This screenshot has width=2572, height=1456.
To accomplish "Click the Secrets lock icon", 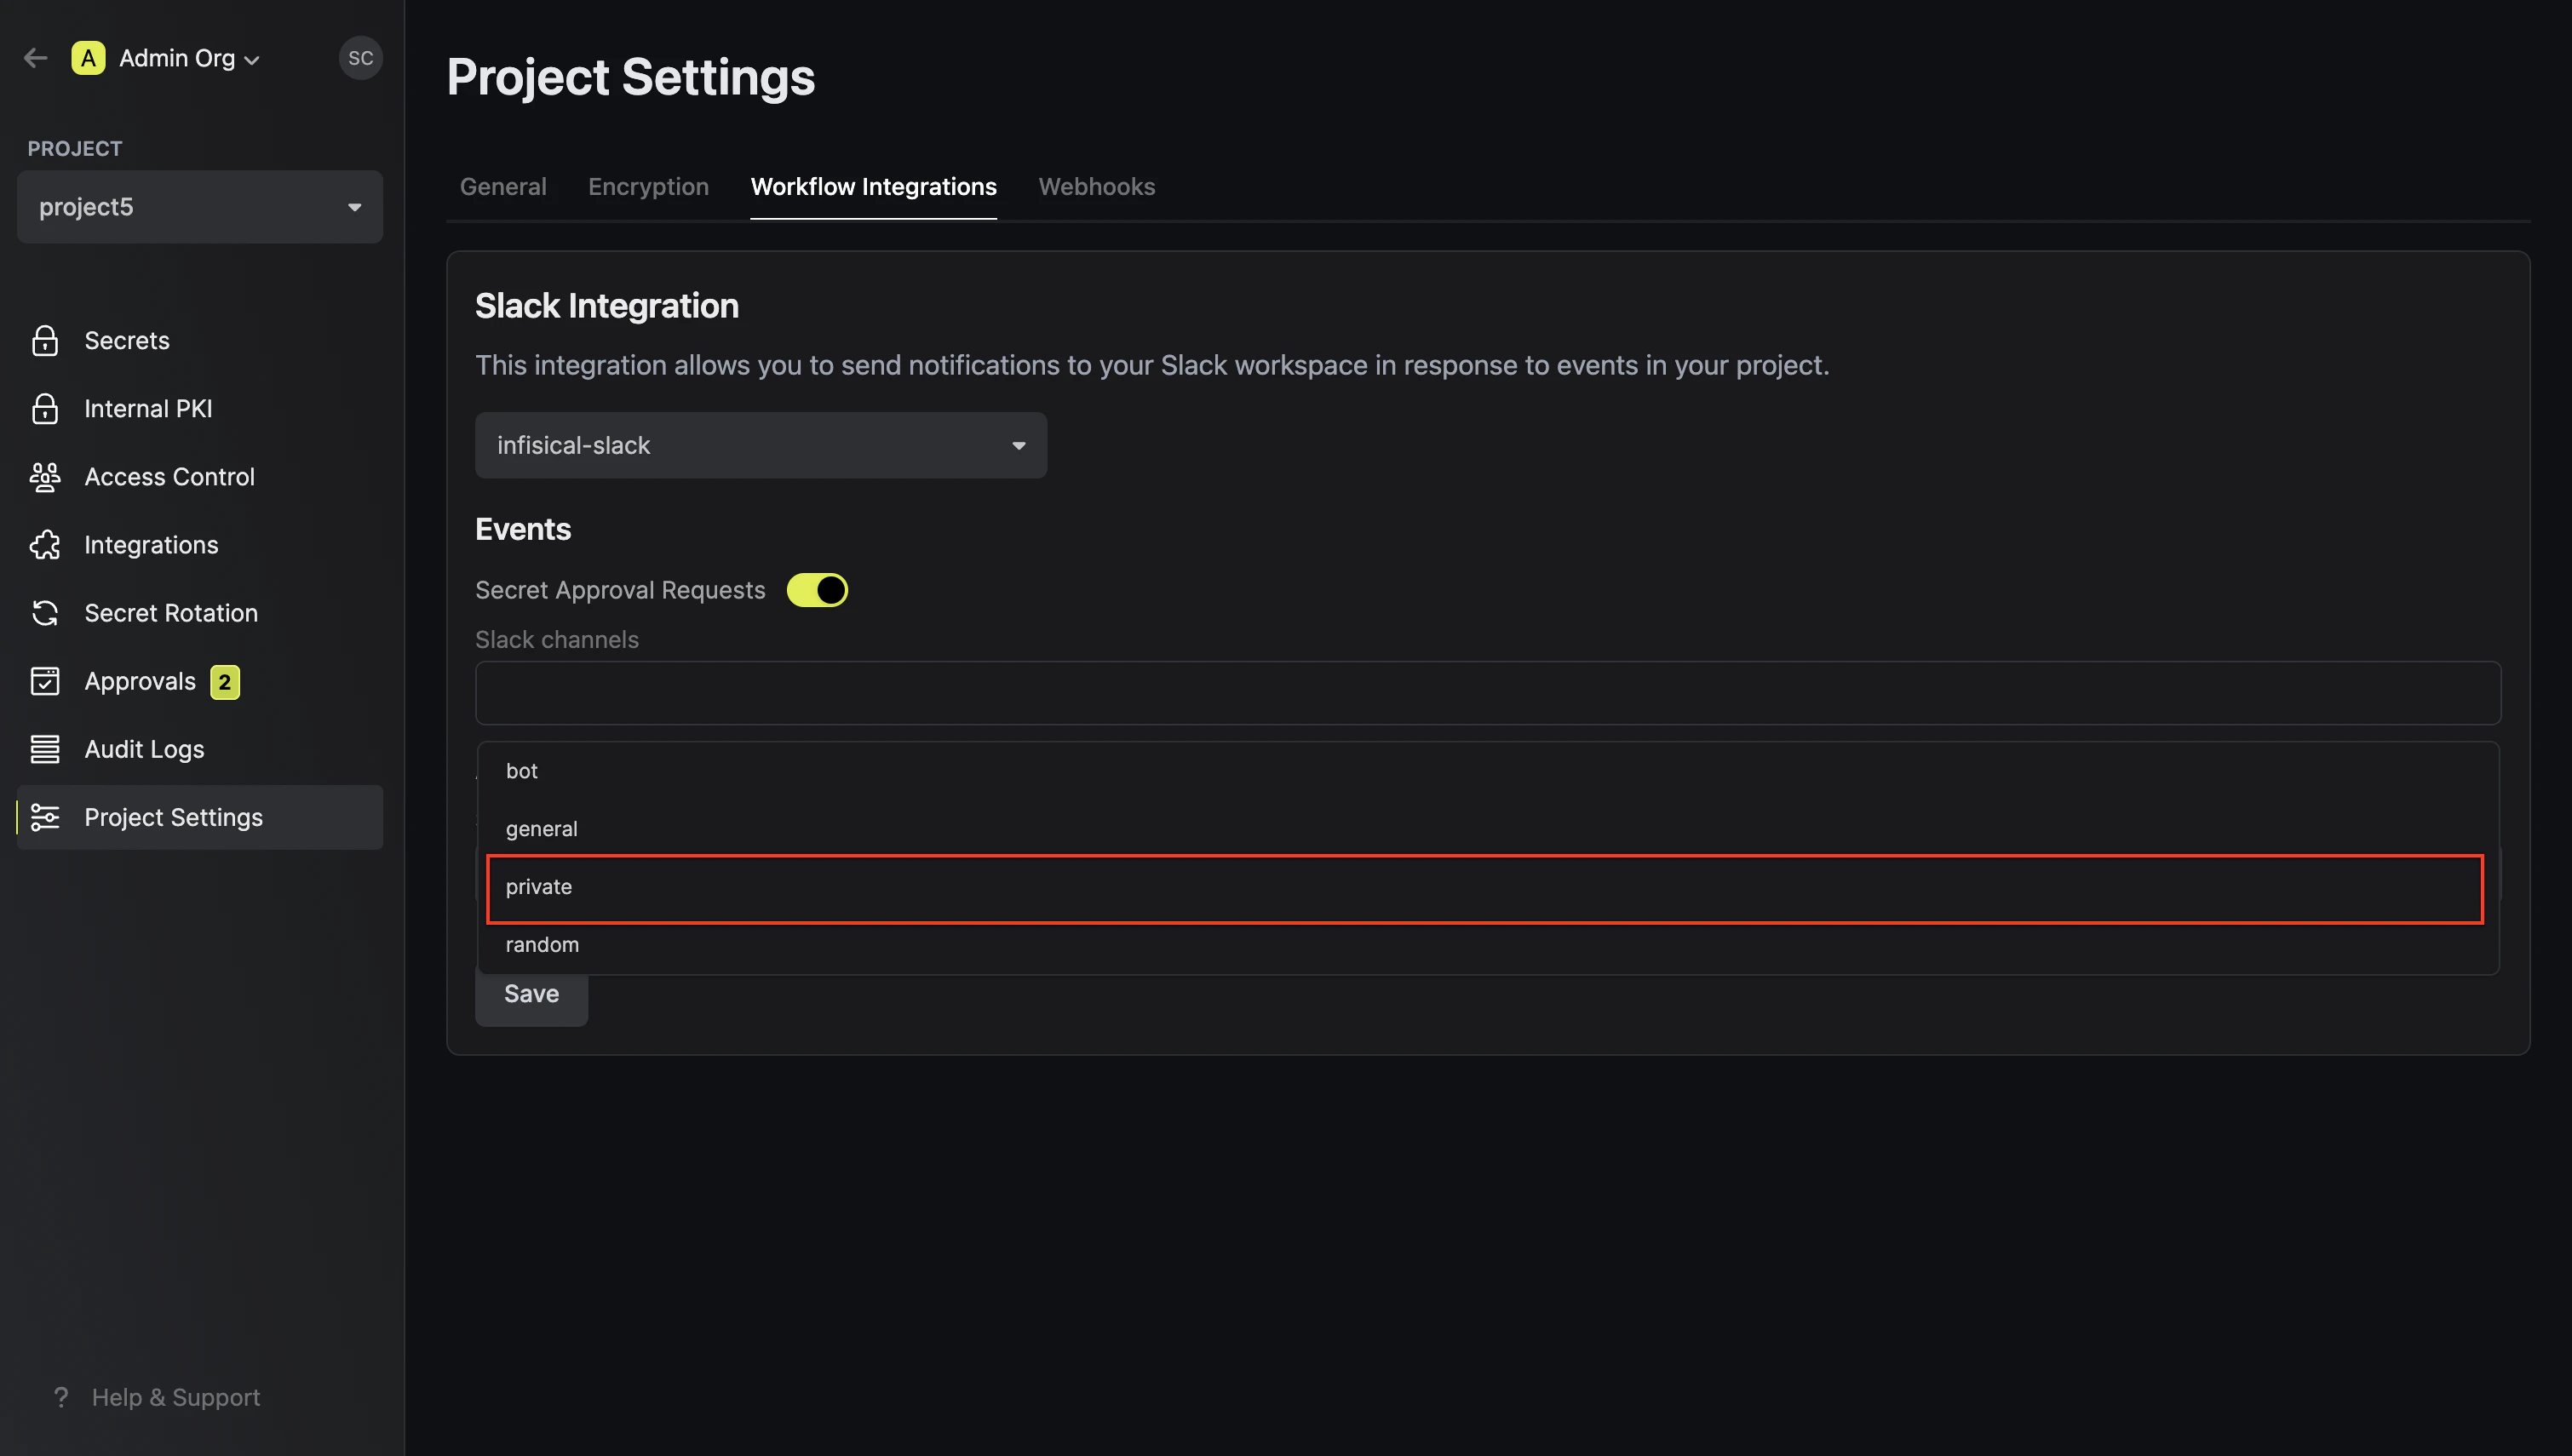I will 45,341.
